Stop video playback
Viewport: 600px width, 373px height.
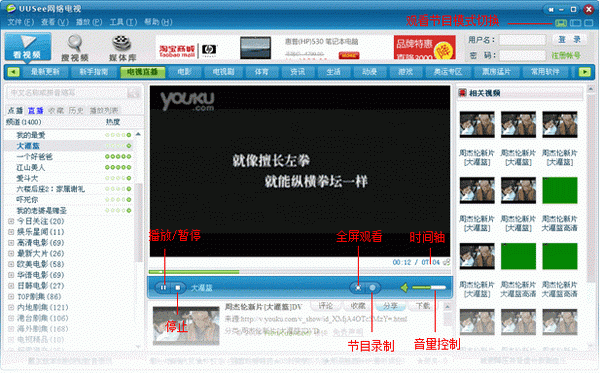coord(178,288)
